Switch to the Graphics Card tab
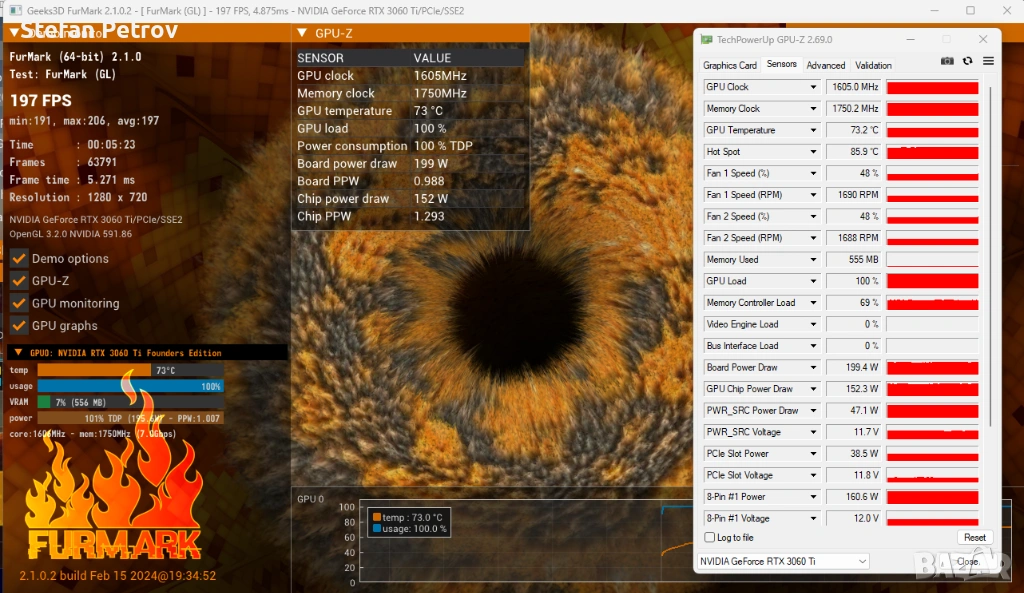Image resolution: width=1024 pixels, height=593 pixels. (730, 65)
